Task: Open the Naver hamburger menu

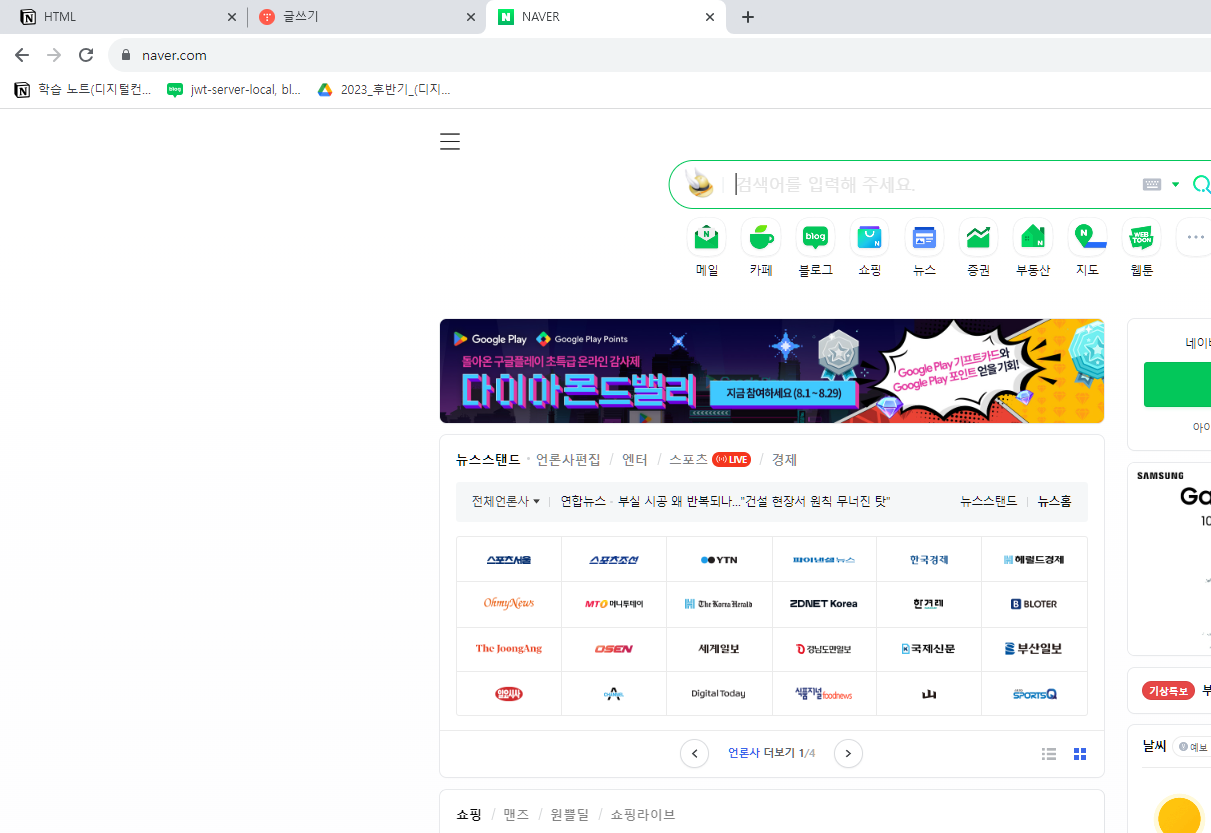Action: point(450,142)
